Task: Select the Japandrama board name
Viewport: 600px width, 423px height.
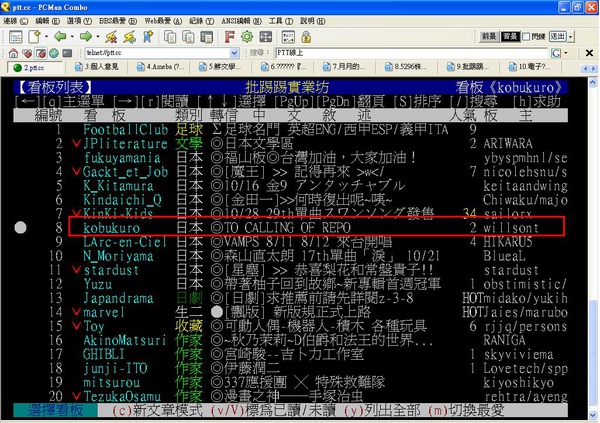Action: coord(118,298)
